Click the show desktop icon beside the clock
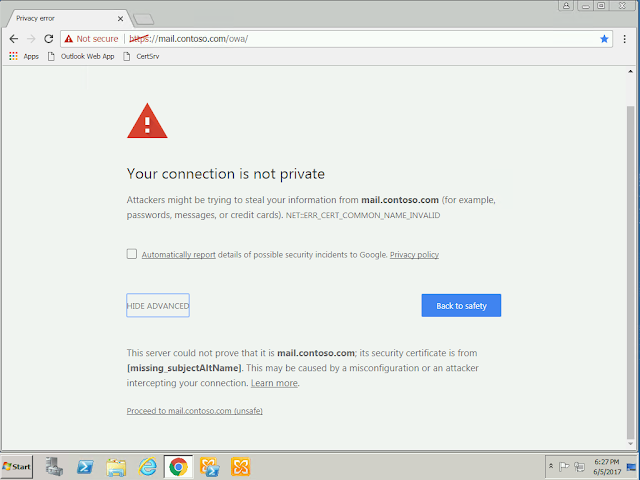This screenshot has width=640, height=480. click(x=632, y=467)
